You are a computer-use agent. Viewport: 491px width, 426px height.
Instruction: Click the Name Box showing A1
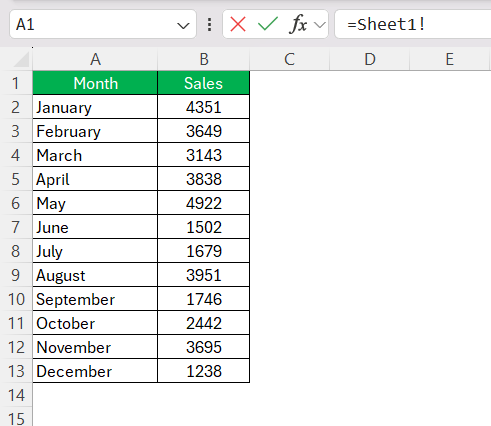[103, 24]
